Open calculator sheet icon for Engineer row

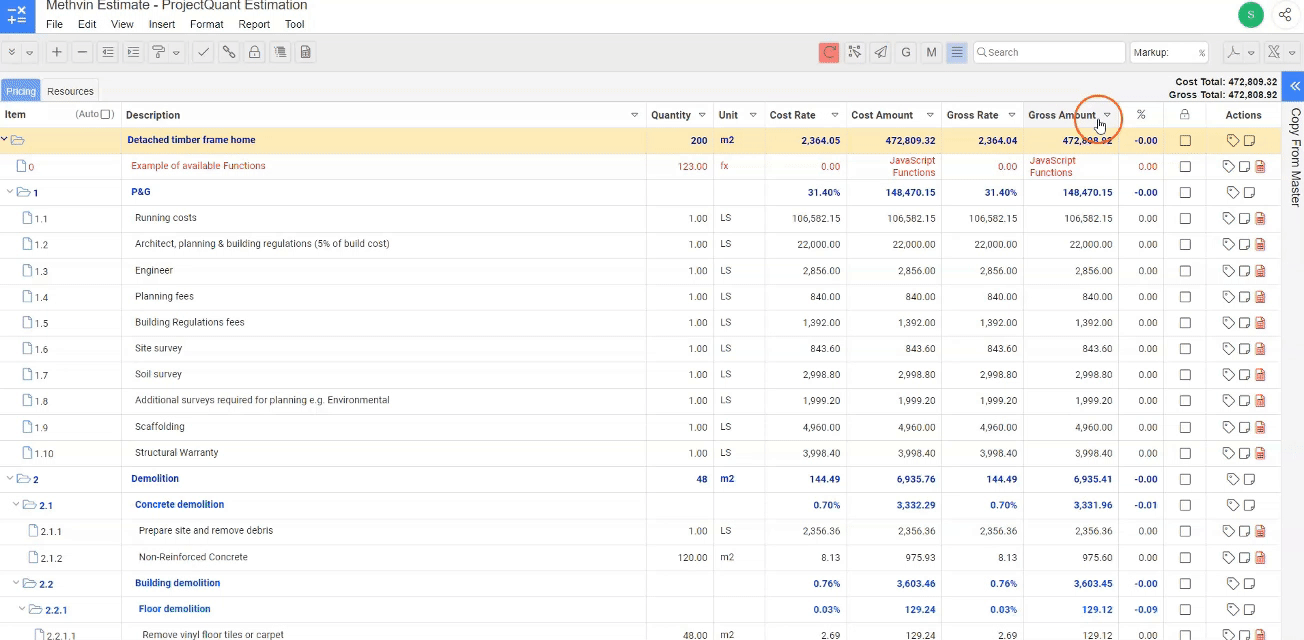point(1260,271)
